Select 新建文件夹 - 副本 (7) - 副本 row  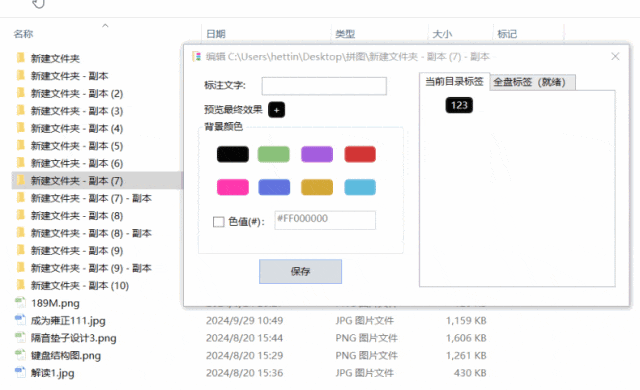pyautogui.click(x=96, y=198)
